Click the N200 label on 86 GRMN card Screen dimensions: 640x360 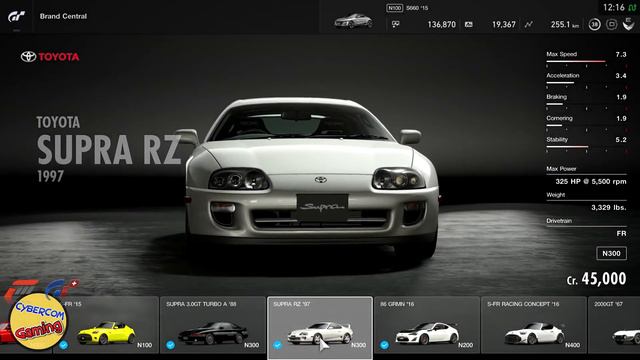[x=465, y=345]
